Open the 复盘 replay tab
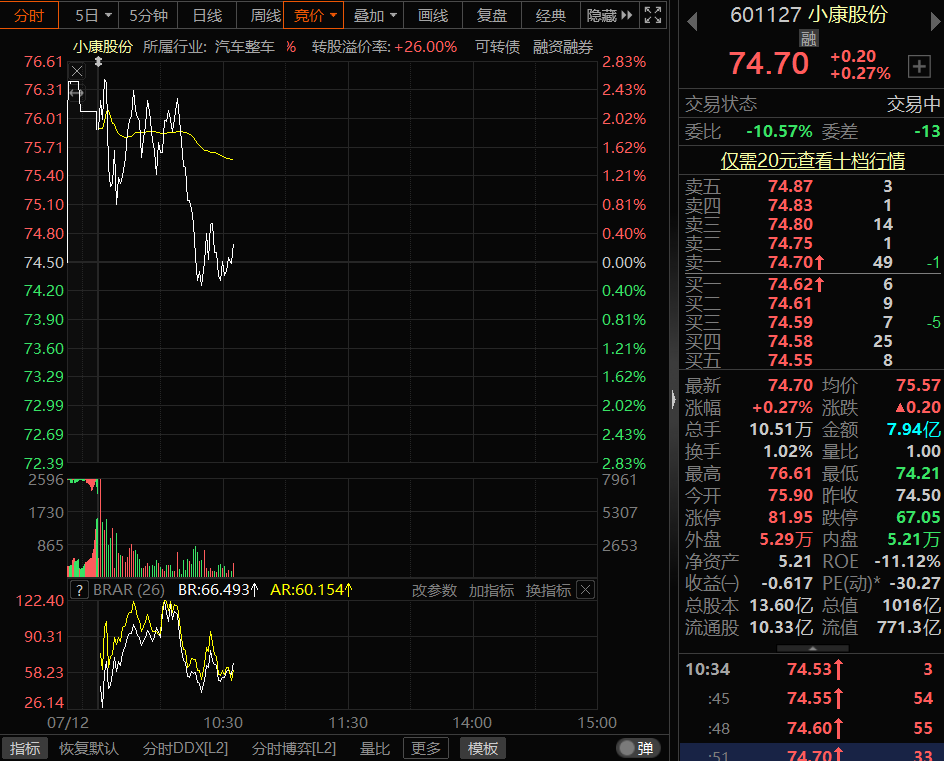The width and height of the screenshot is (944, 761). [492, 15]
